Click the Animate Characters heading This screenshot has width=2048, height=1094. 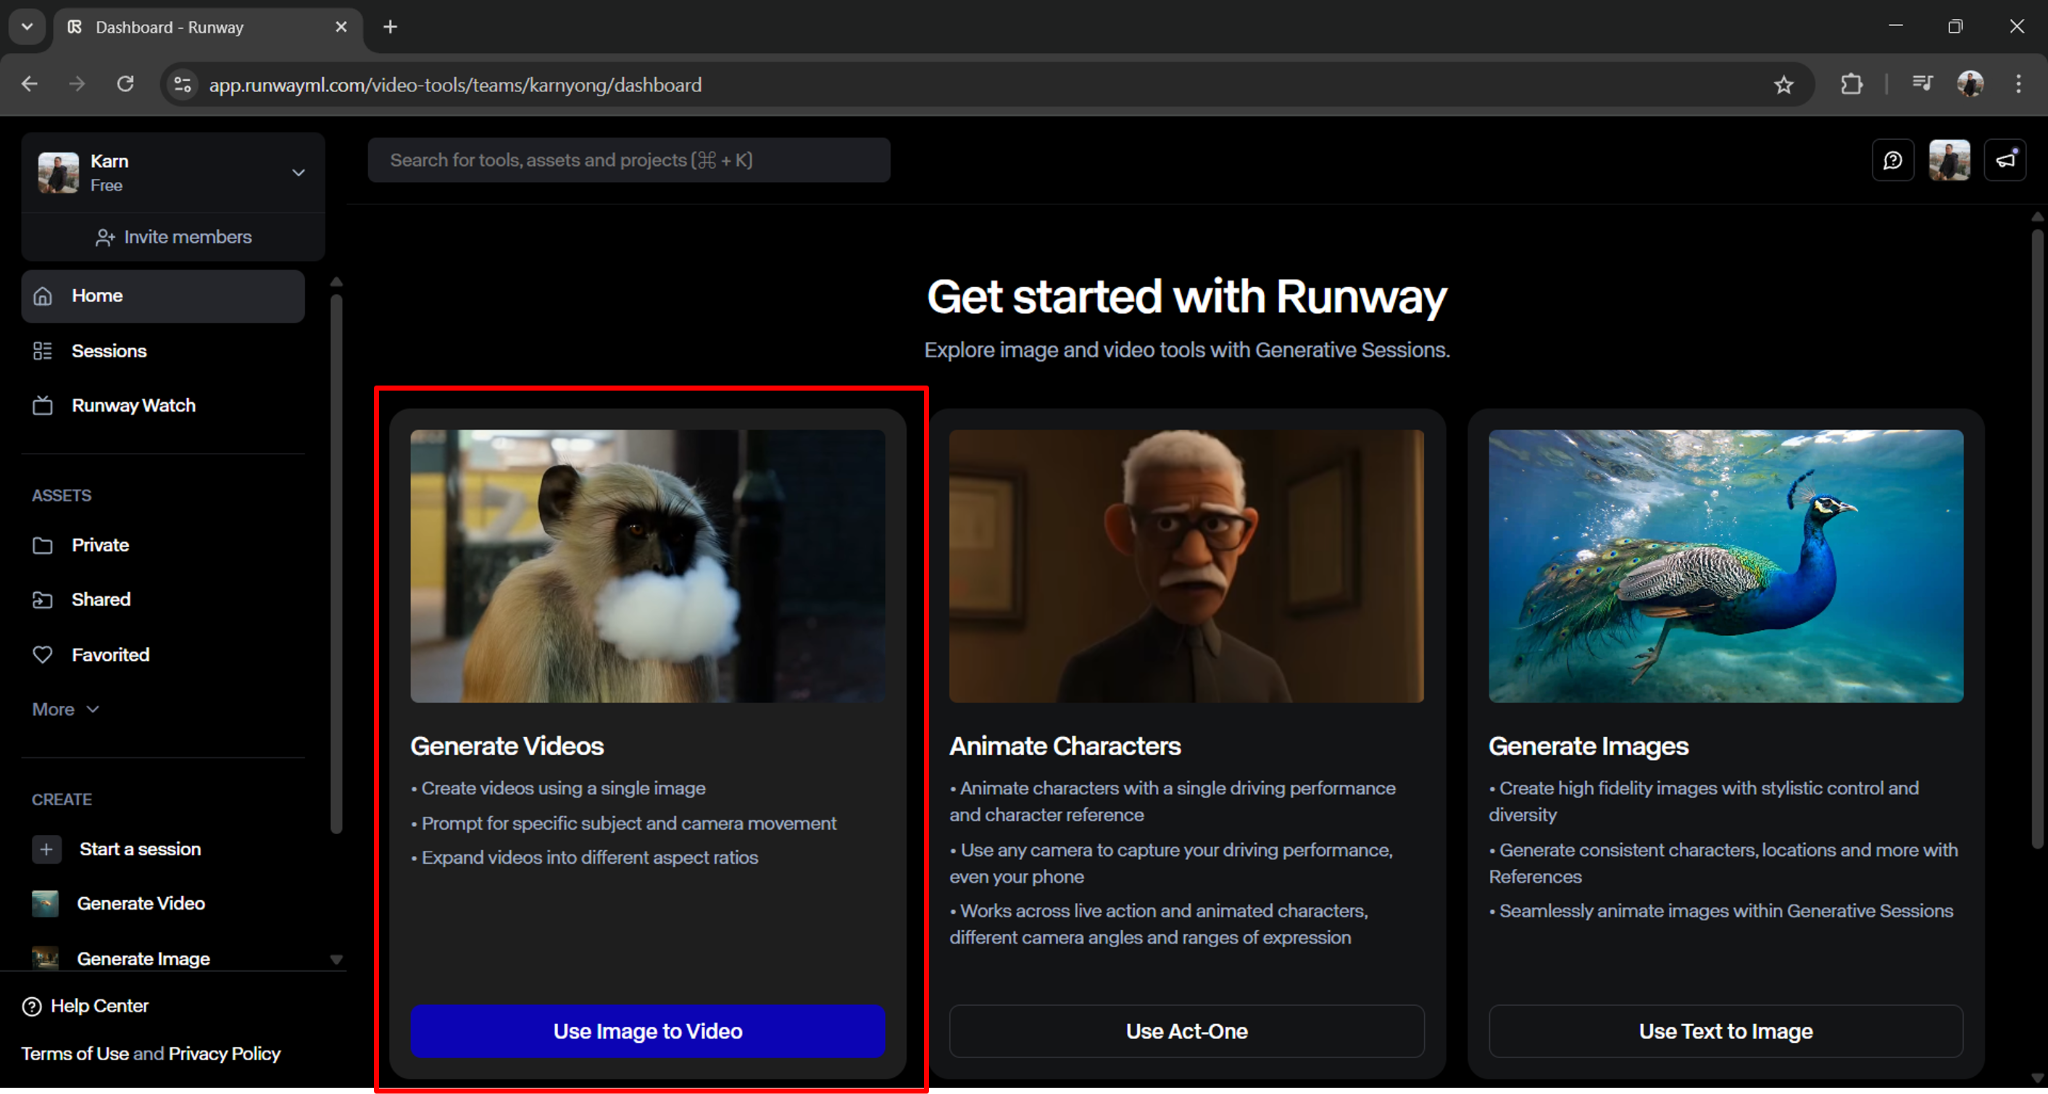[x=1065, y=746]
